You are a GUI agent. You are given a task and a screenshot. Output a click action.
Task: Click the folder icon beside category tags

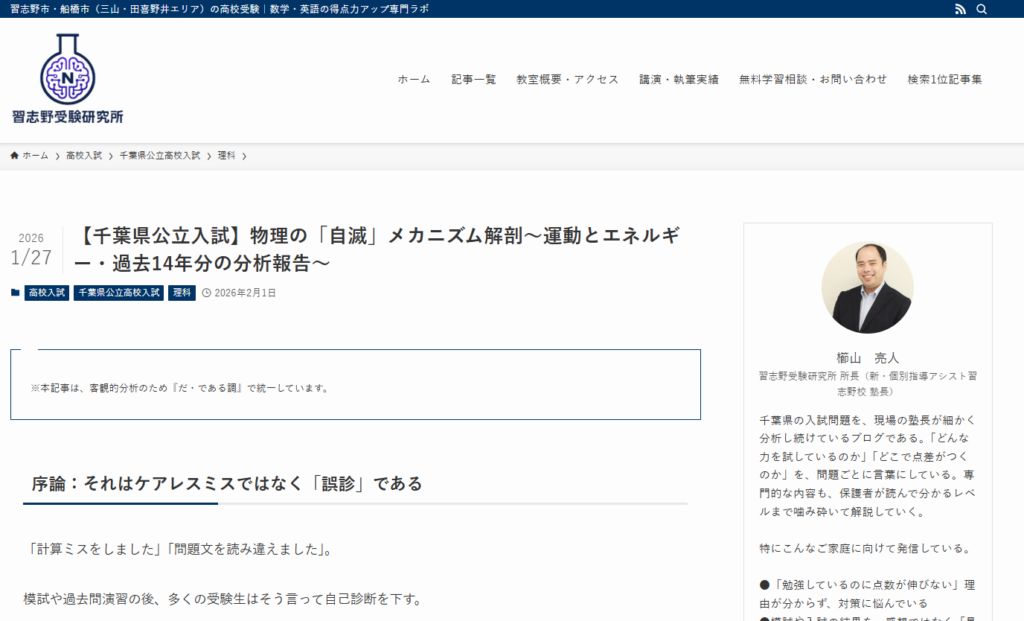(x=15, y=293)
